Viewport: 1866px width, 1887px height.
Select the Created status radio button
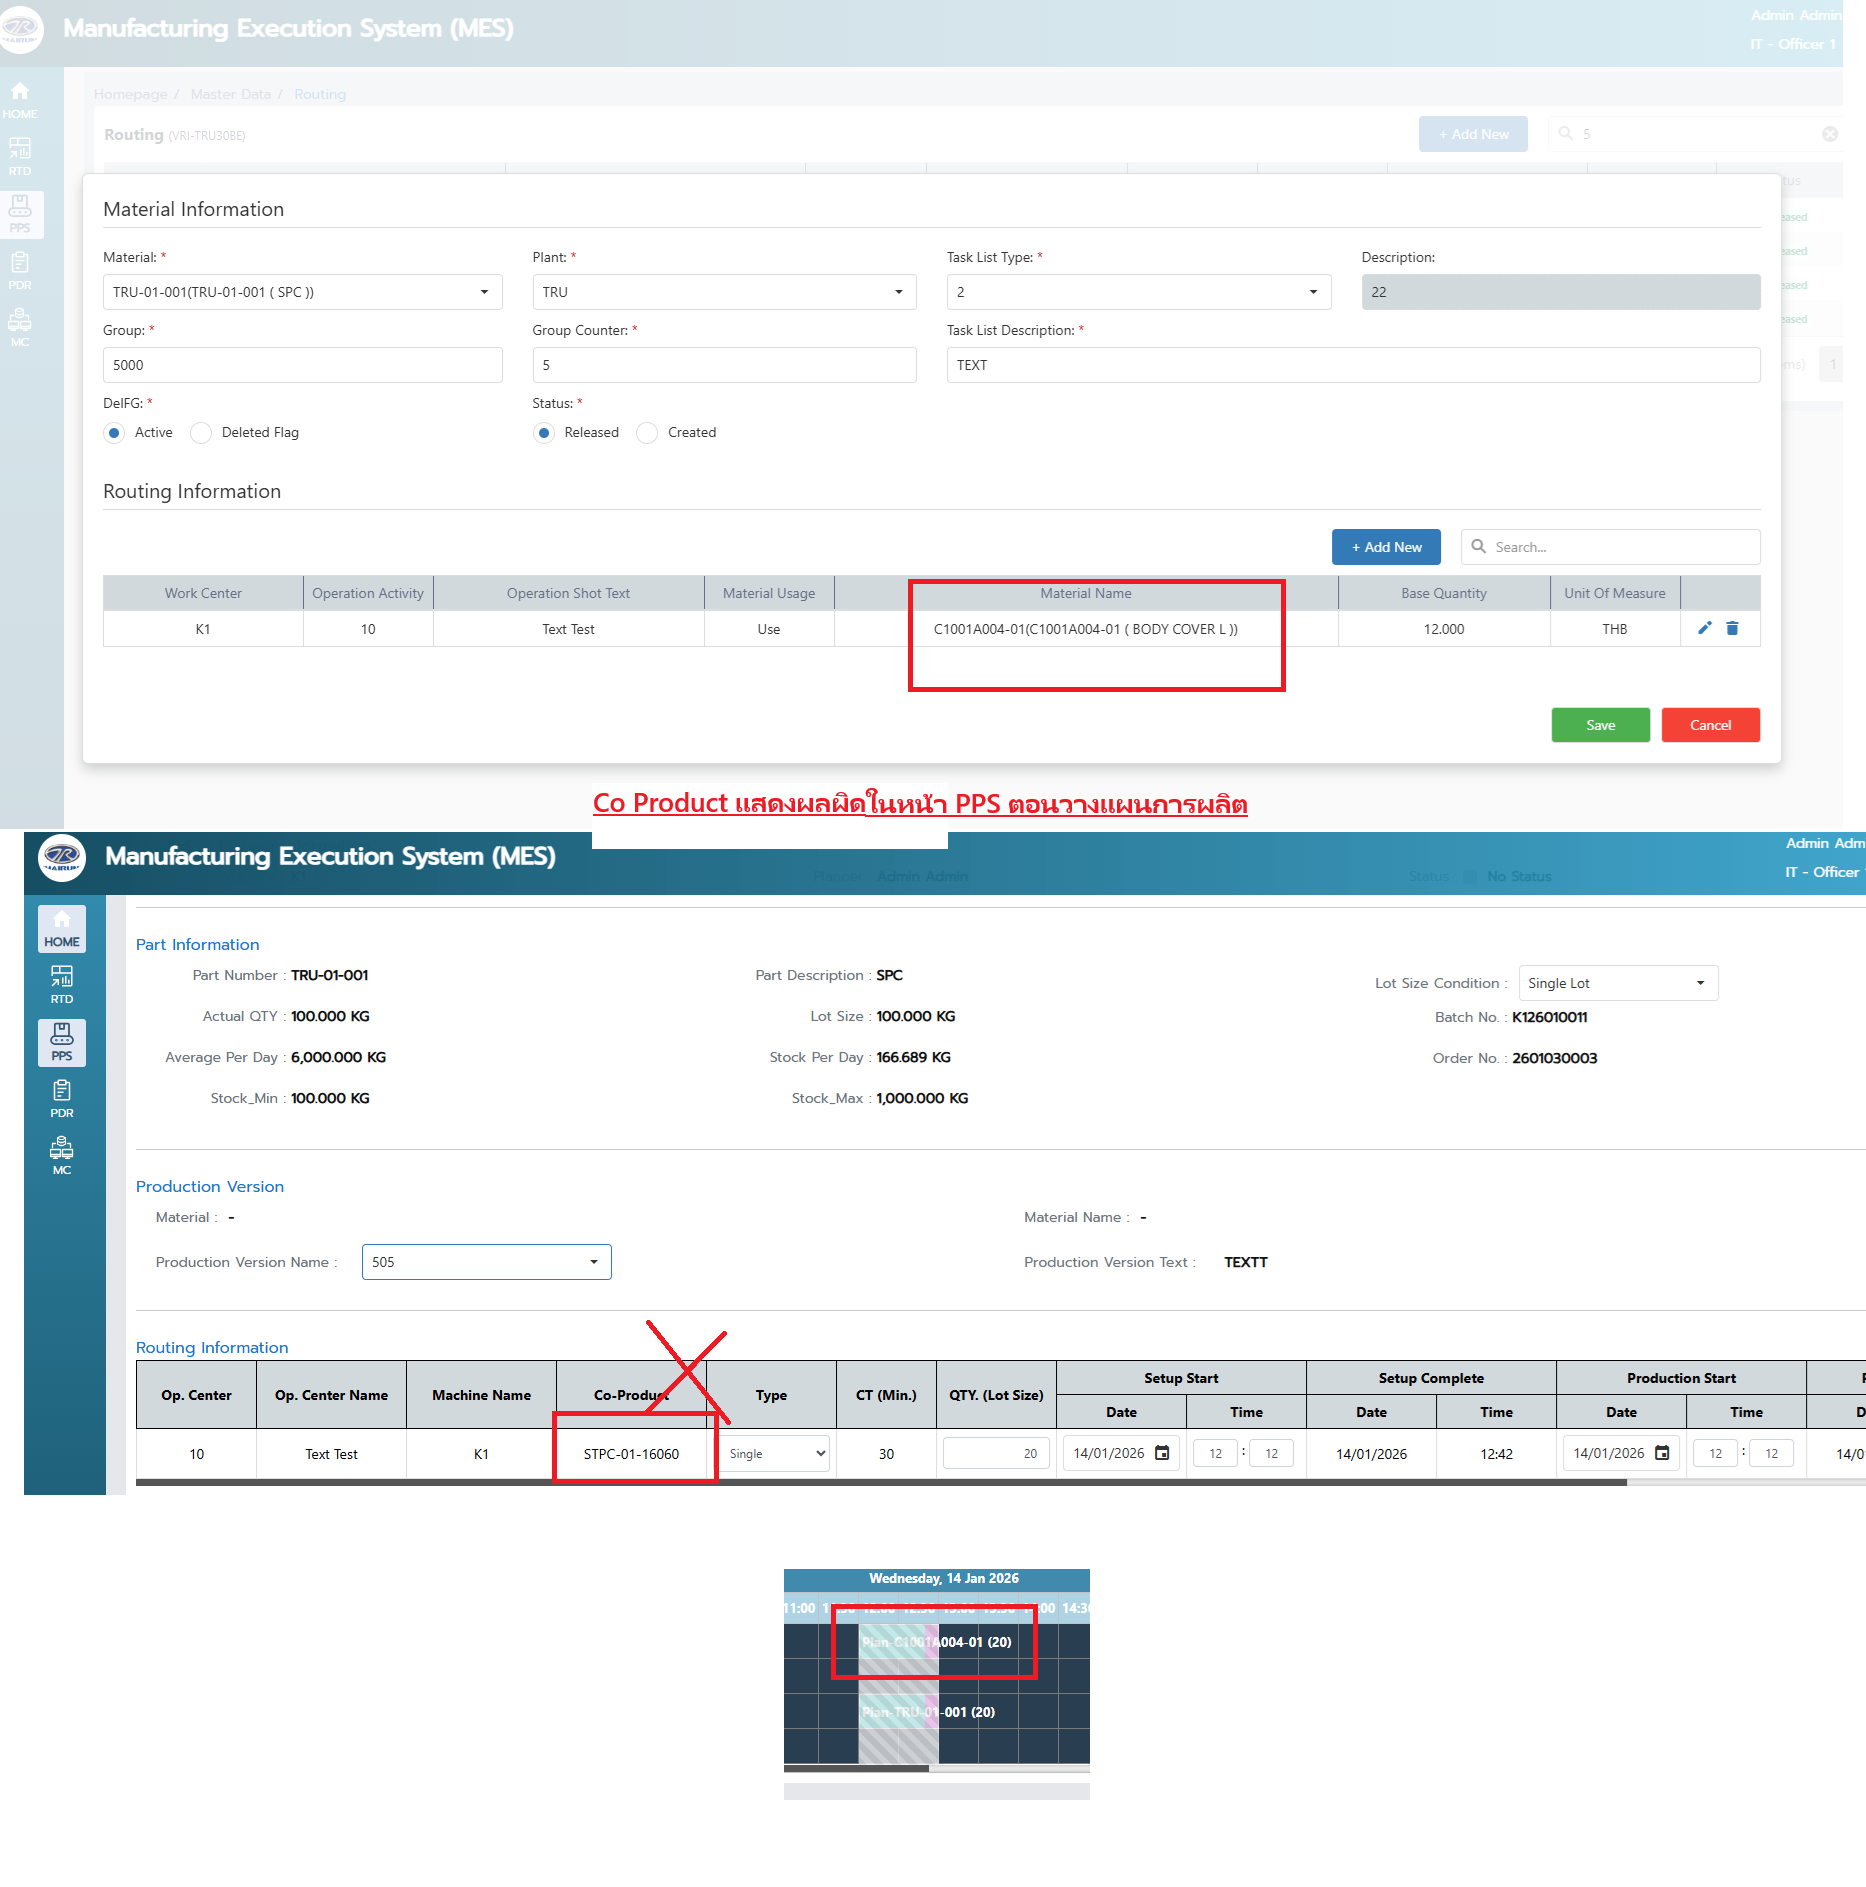pos(648,433)
